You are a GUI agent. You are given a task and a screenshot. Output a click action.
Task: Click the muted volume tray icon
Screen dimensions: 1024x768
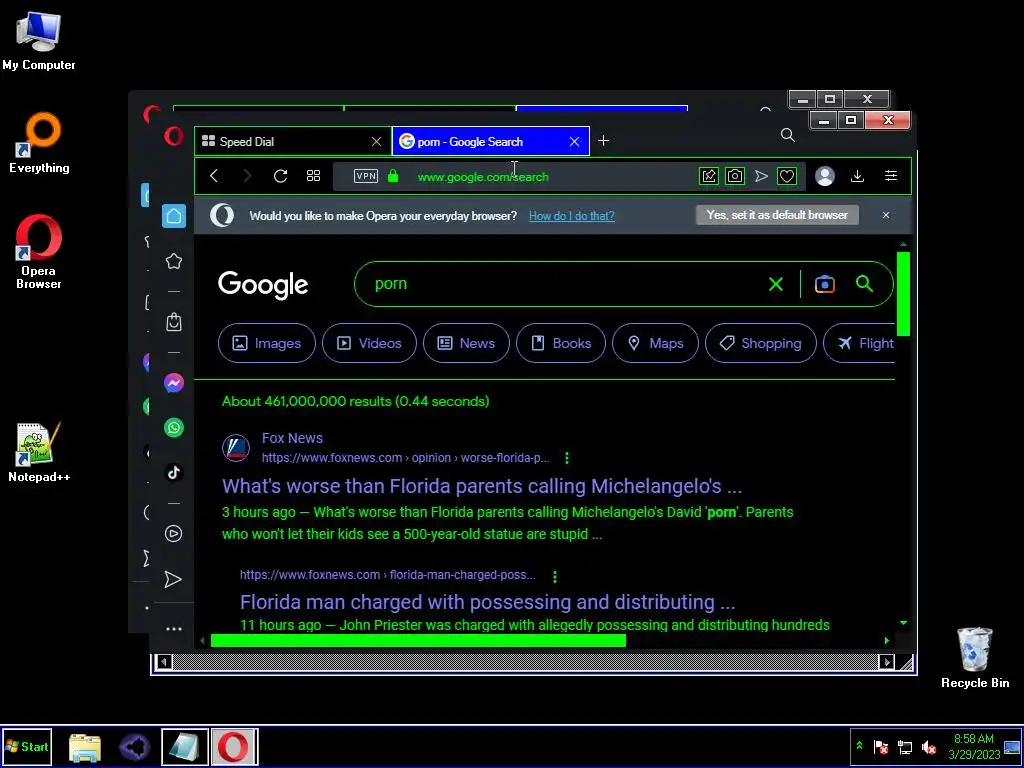tap(929, 746)
